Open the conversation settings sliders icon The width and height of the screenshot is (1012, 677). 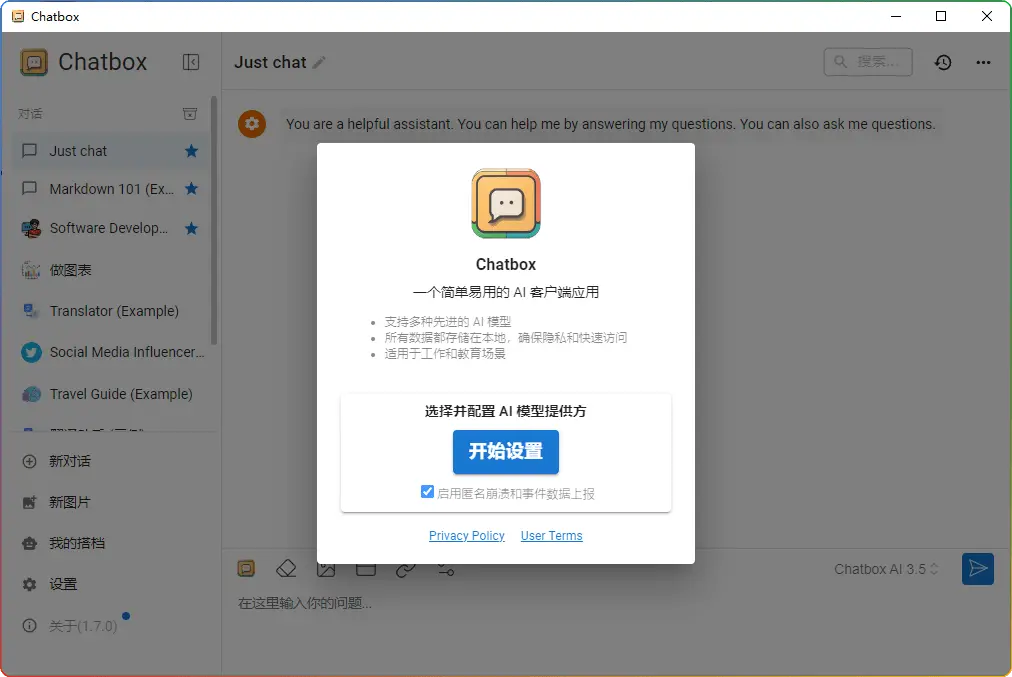tap(445, 569)
